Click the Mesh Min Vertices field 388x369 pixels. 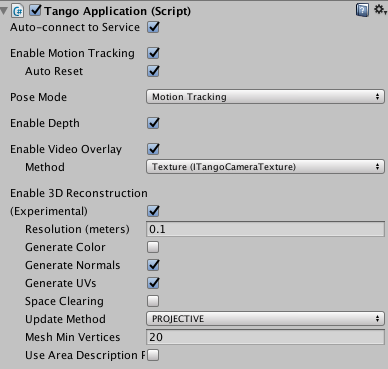265,337
